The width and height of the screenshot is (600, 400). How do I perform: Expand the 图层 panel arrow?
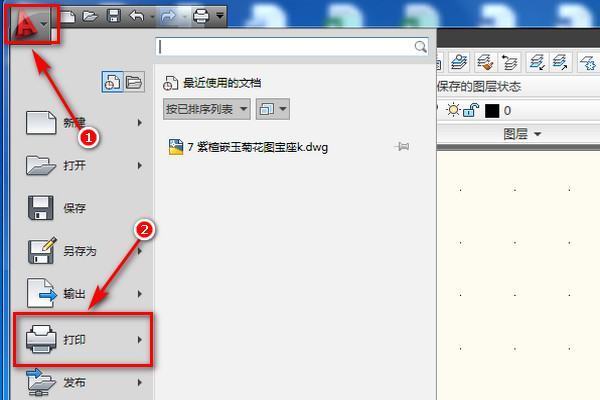pyautogui.click(x=538, y=134)
